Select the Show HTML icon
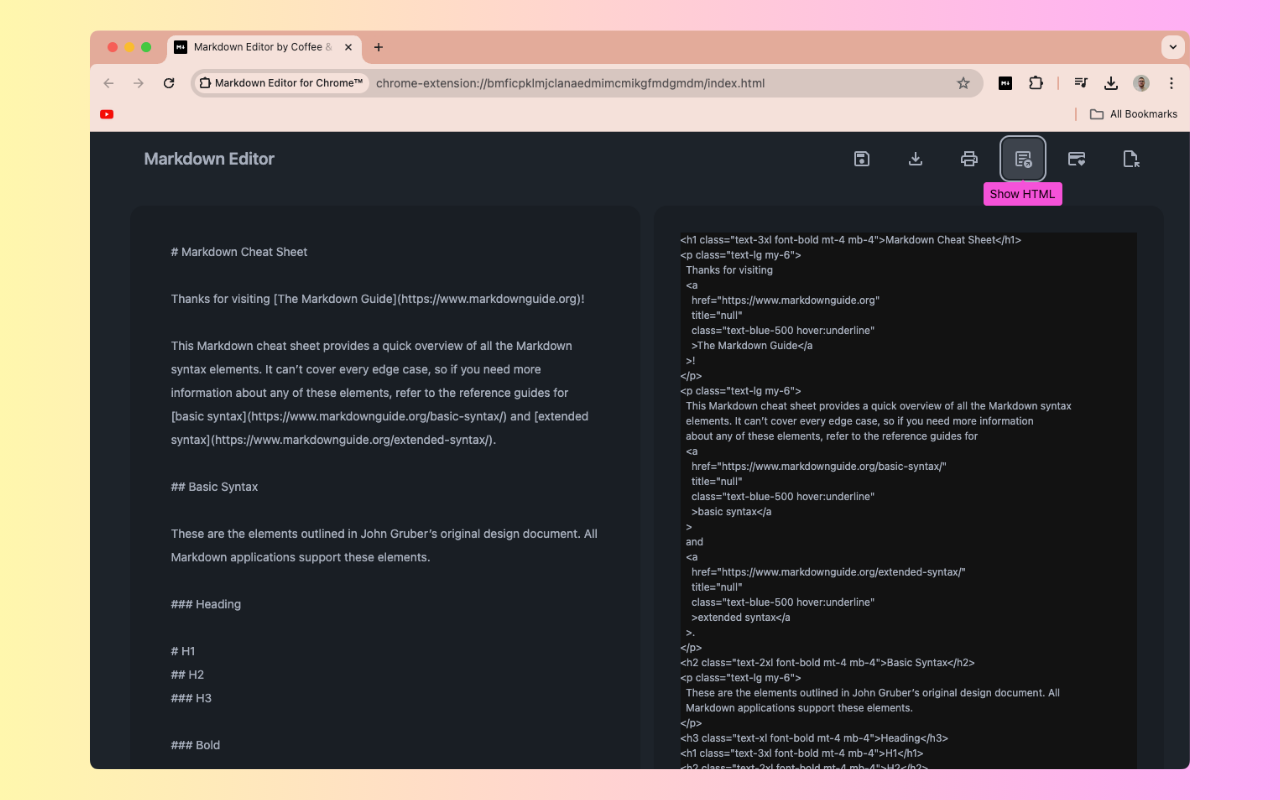Image resolution: width=1280 pixels, height=800 pixels. click(1022, 158)
